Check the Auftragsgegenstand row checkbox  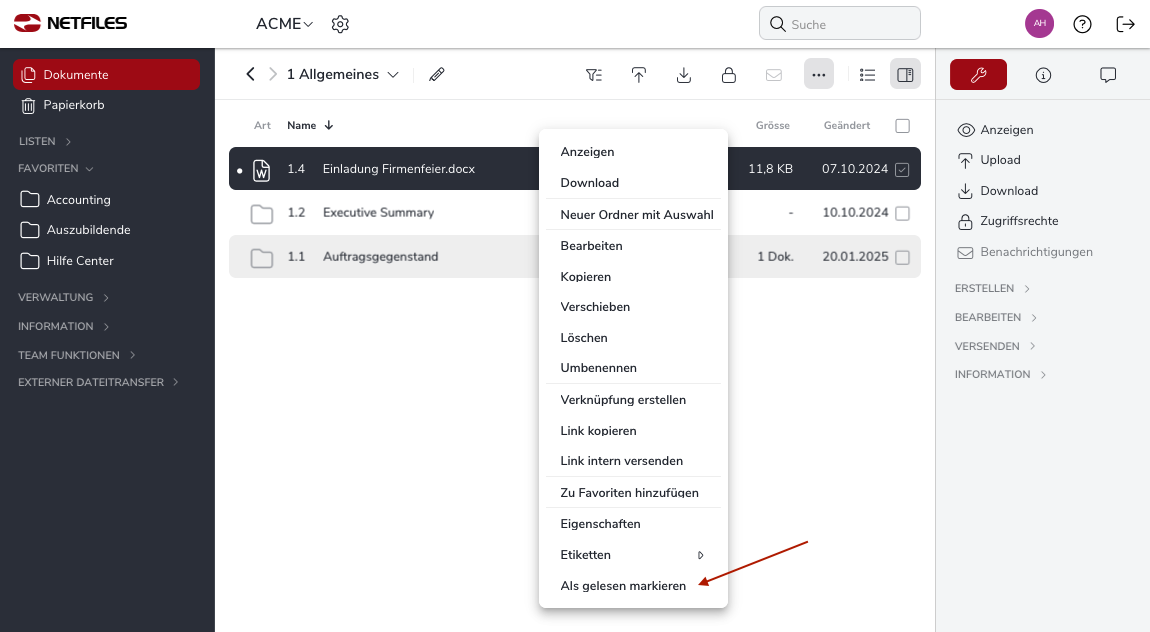(903, 257)
